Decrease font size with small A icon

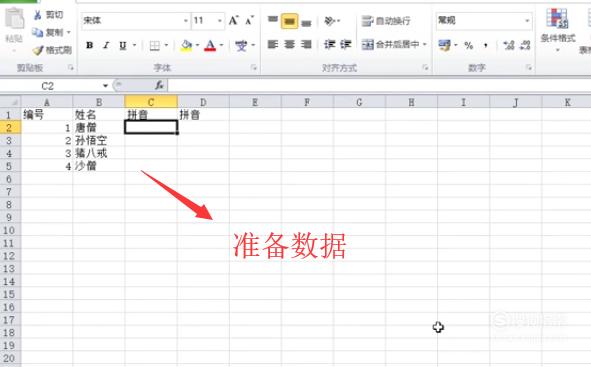tap(250, 20)
